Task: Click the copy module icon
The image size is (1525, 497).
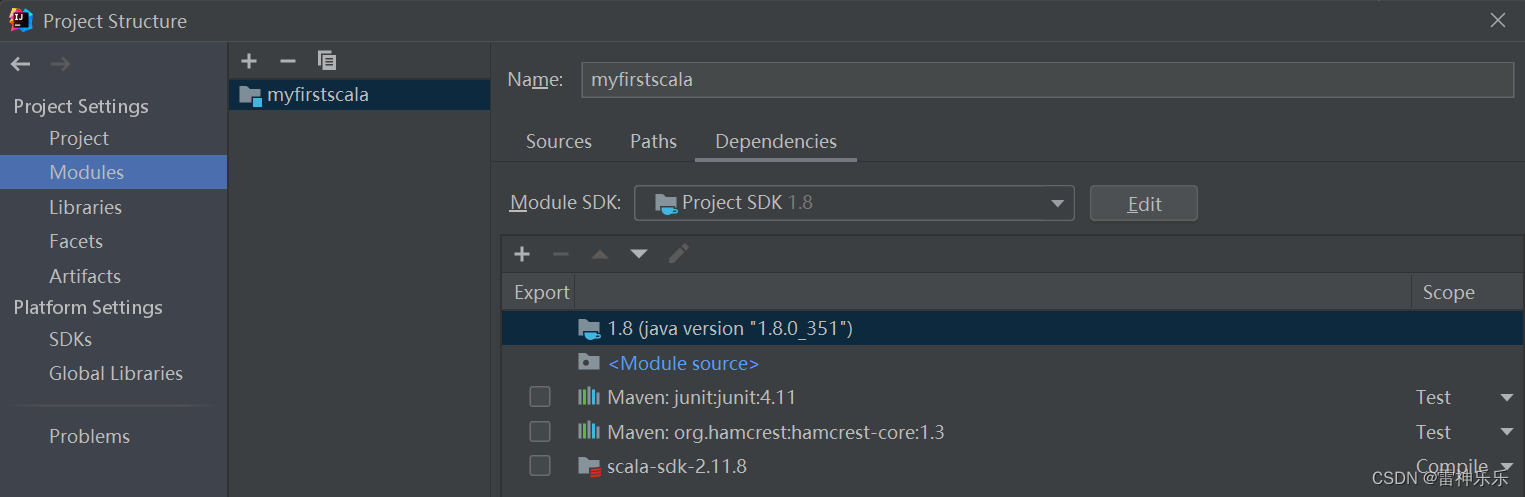Action: click(327, 61)
